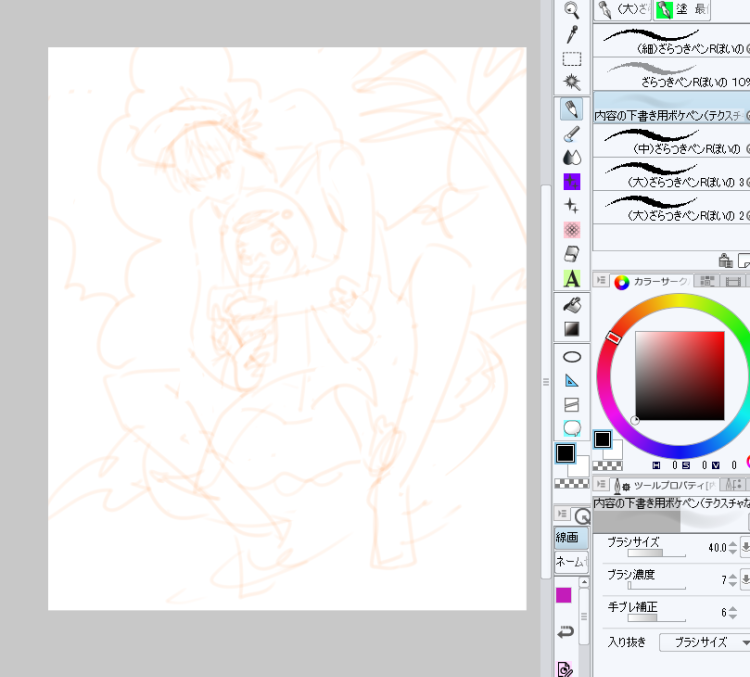Select the Eyedropper tool
750x677 pixels.
pos(572,34)
